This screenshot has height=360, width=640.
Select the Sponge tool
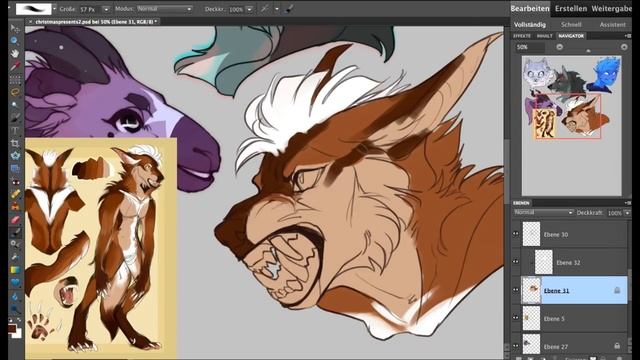point(15,308)
